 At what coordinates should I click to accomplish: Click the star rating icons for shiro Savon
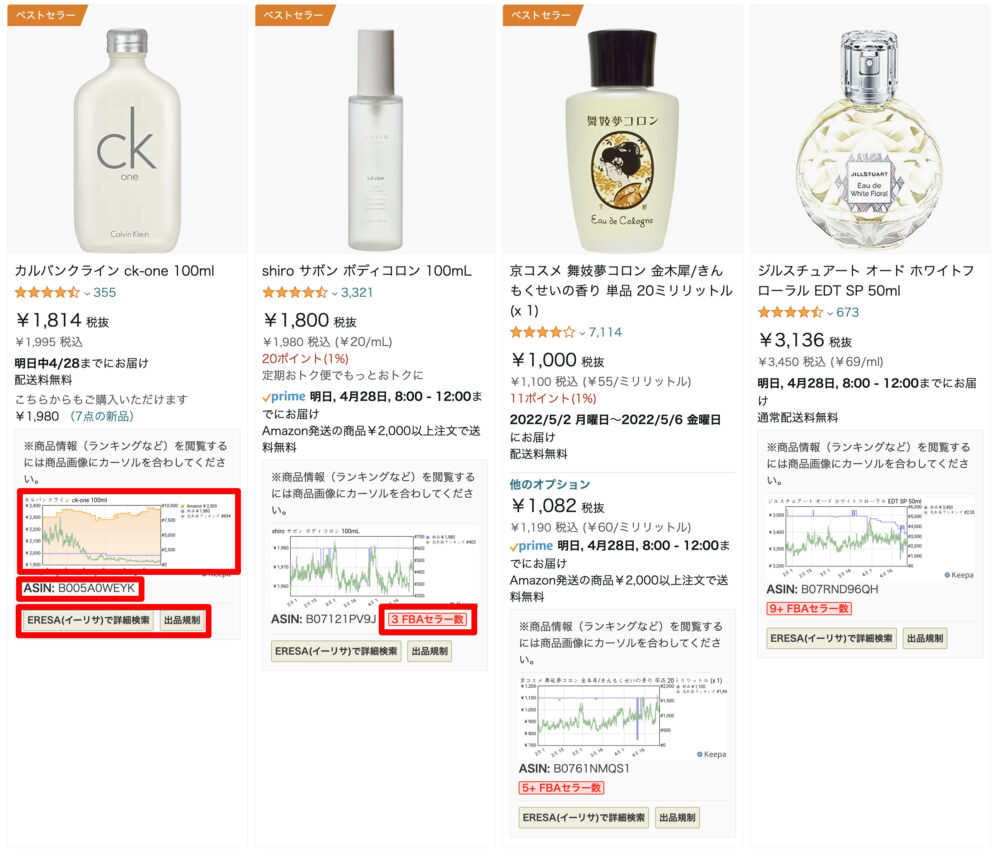click(x=295, y=293)
